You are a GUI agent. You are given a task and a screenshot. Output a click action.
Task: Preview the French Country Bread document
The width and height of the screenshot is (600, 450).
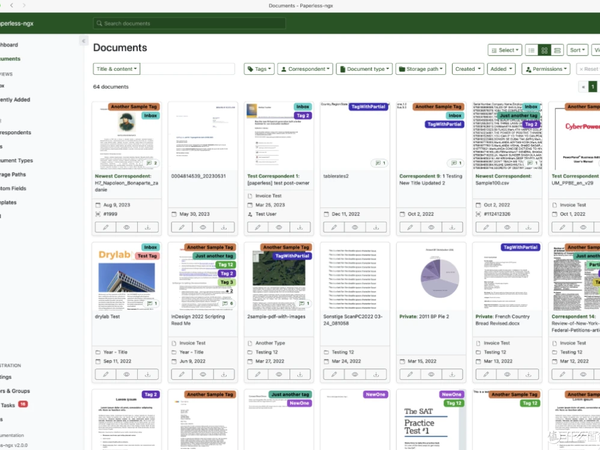(x=507, y=374)
